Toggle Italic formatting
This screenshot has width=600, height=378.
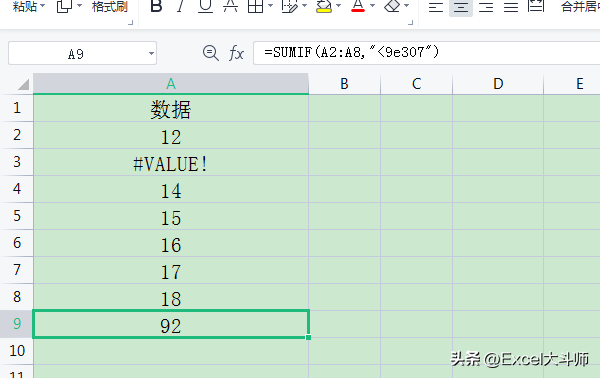point(180,6)
